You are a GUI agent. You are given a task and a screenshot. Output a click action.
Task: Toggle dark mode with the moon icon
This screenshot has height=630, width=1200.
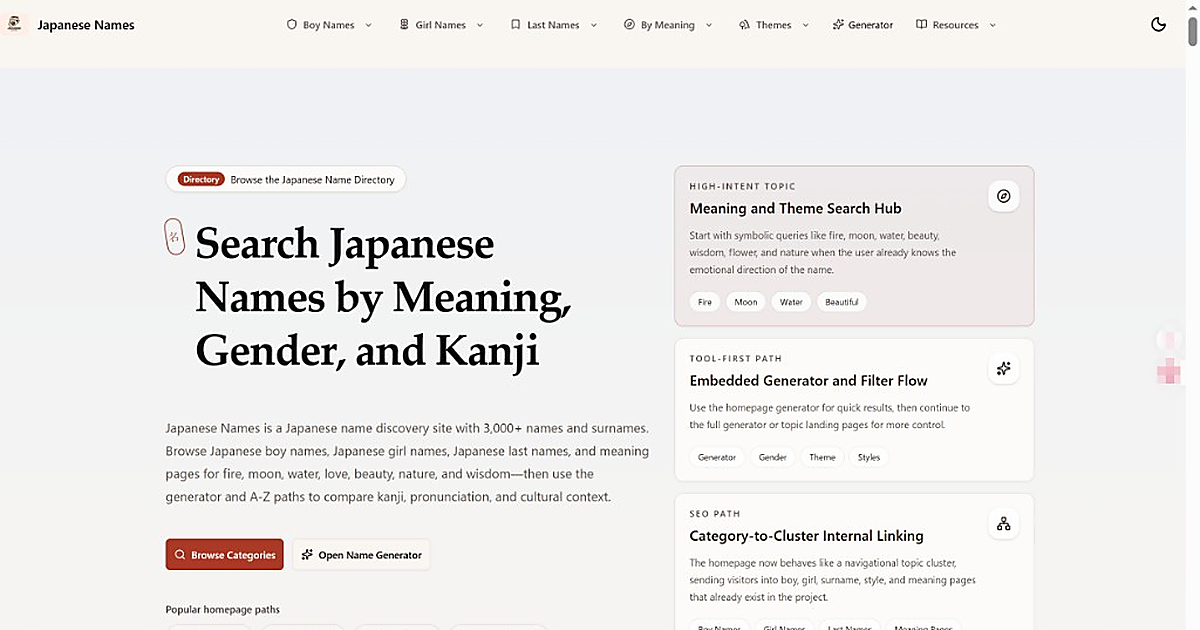click(x=1159, y=25)
